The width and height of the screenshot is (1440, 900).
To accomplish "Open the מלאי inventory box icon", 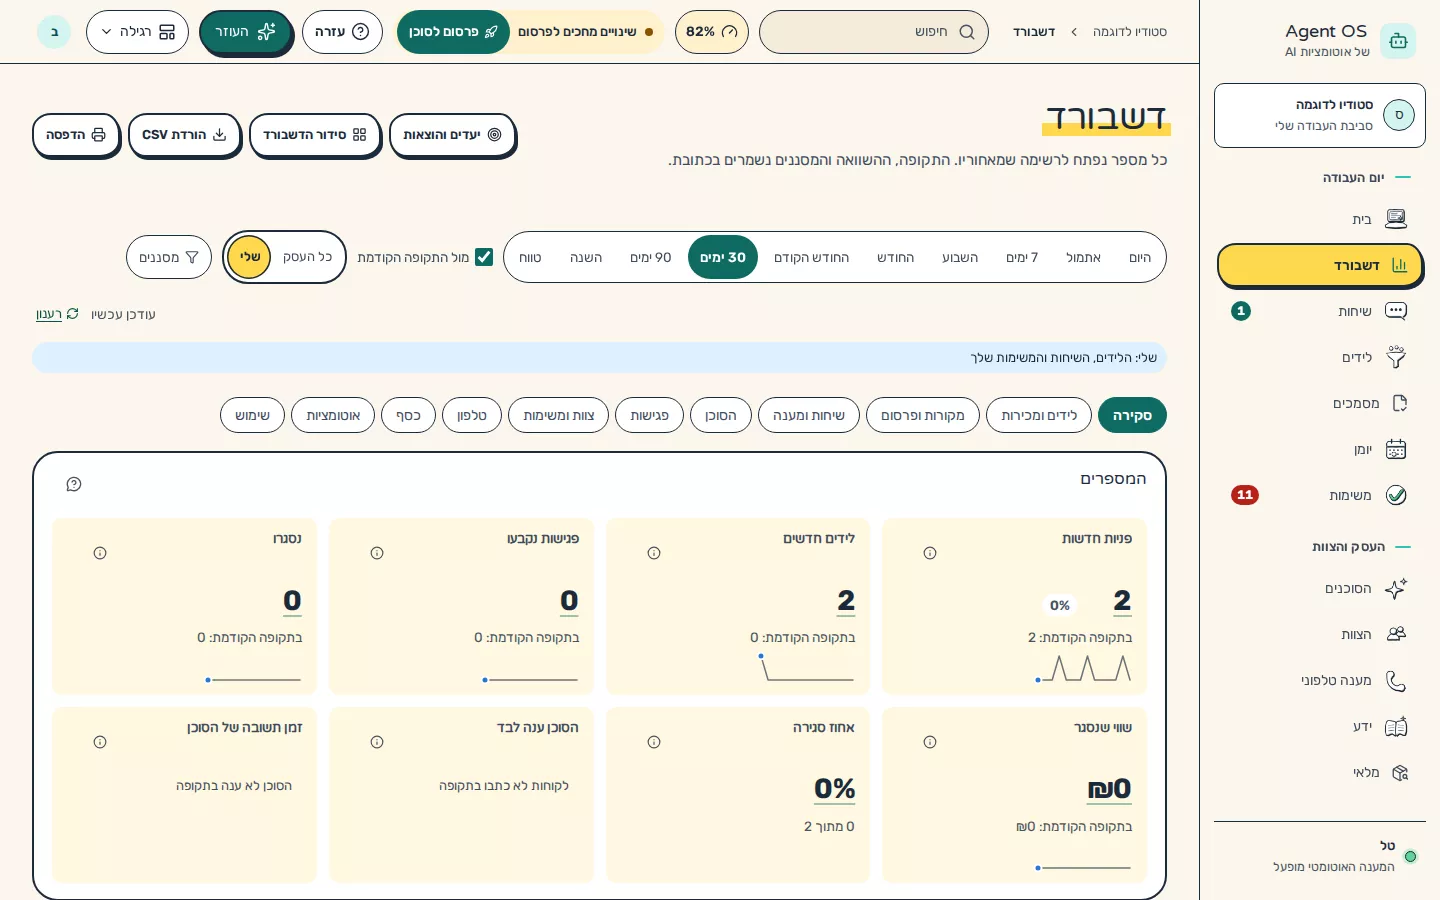I will [1399, 772].
